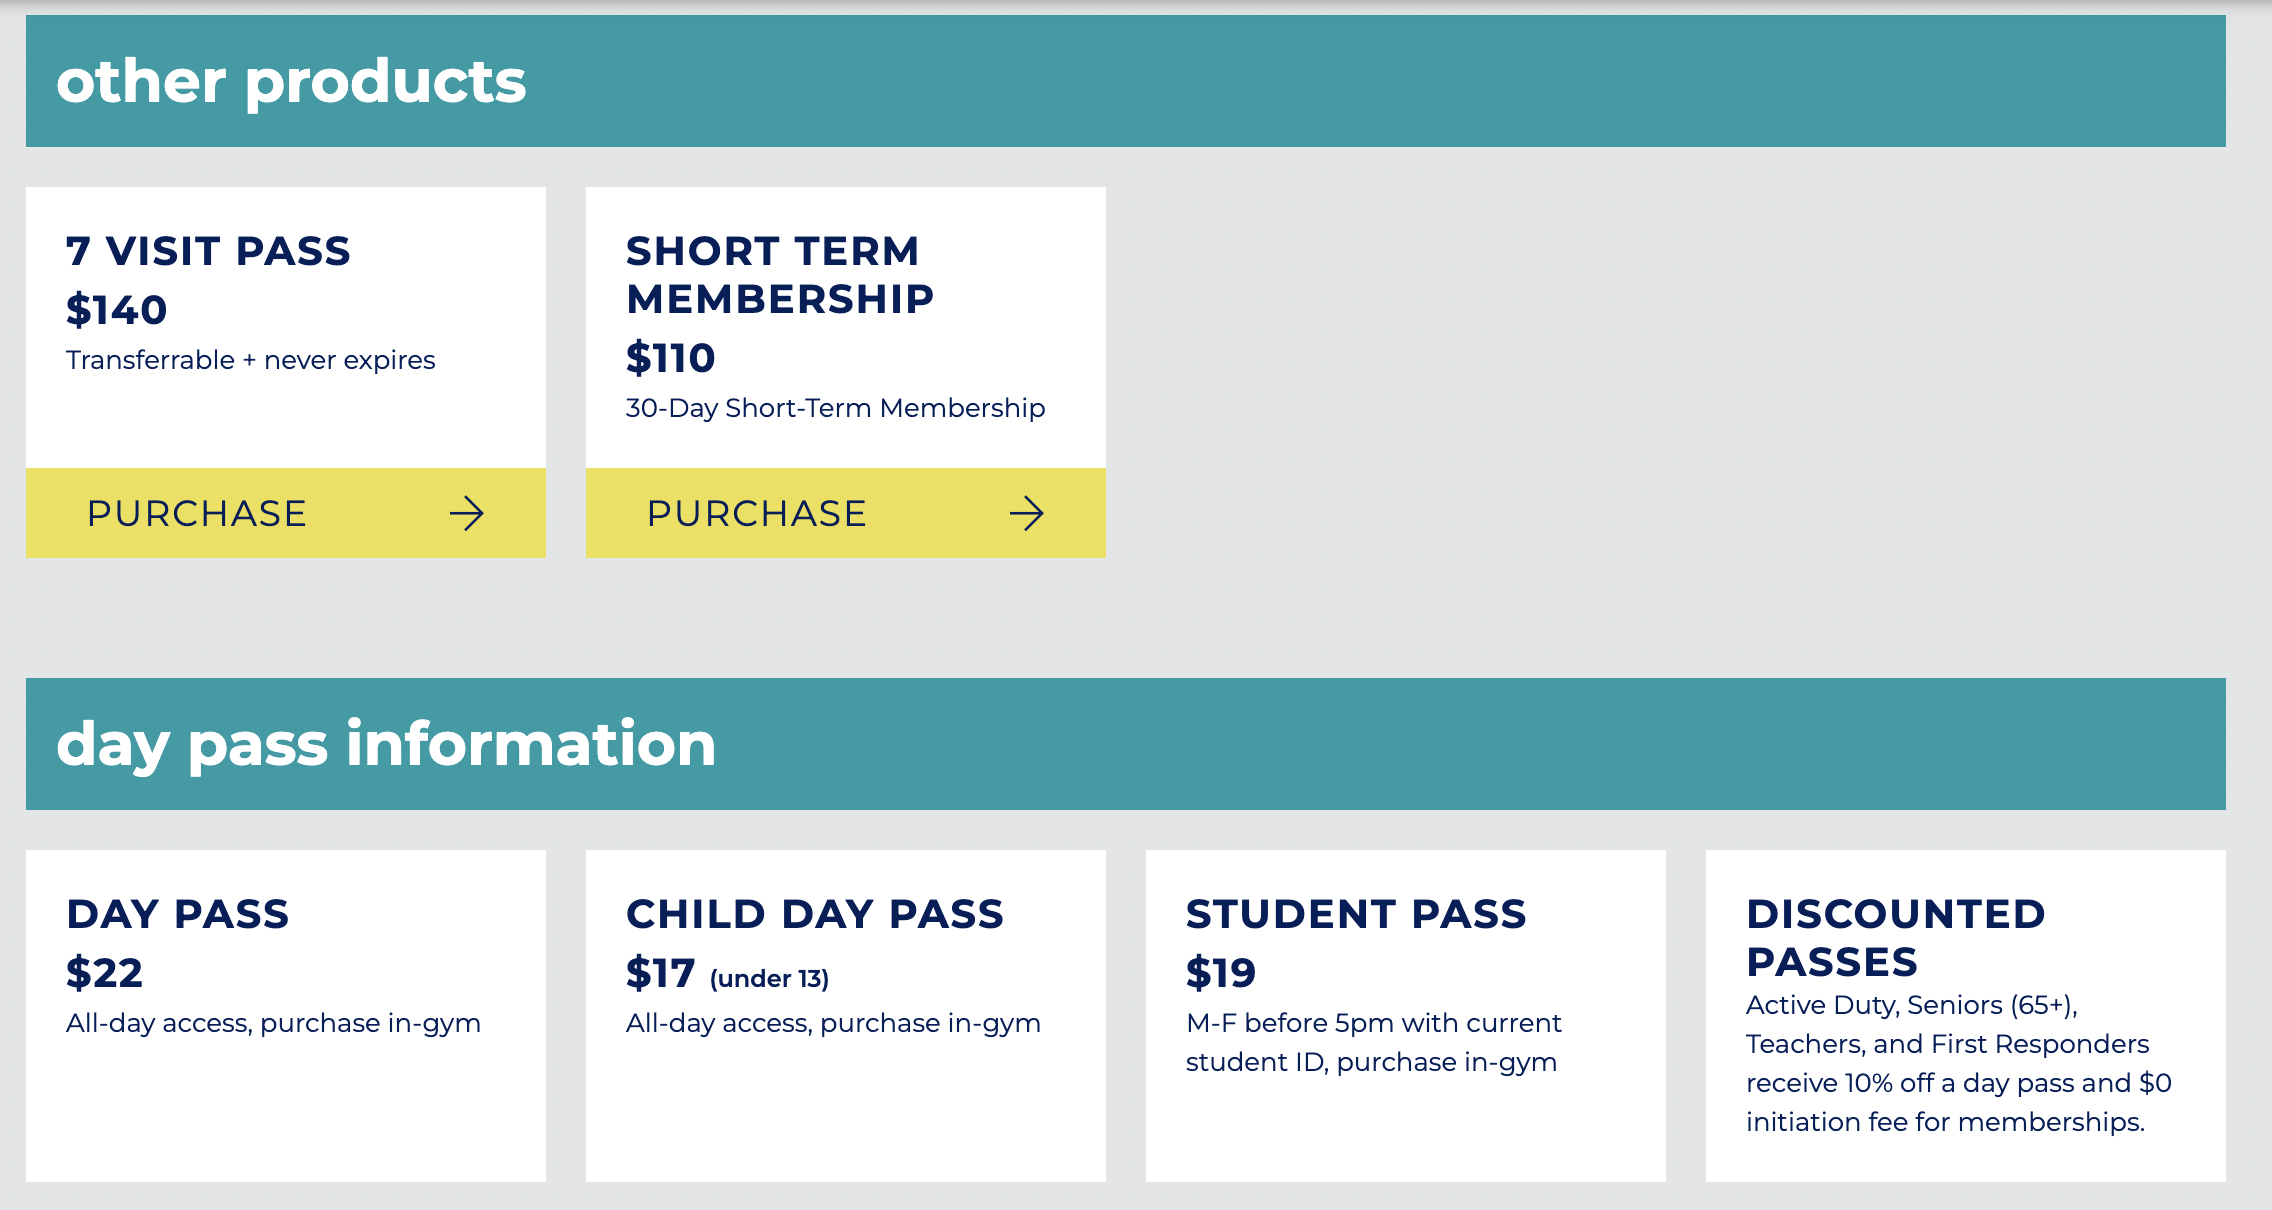Click the arrow icon on Short Term Membership purchase
Viewport: 2272px width, 1210px height.
pyautogui.click(x=1027, y=514)
